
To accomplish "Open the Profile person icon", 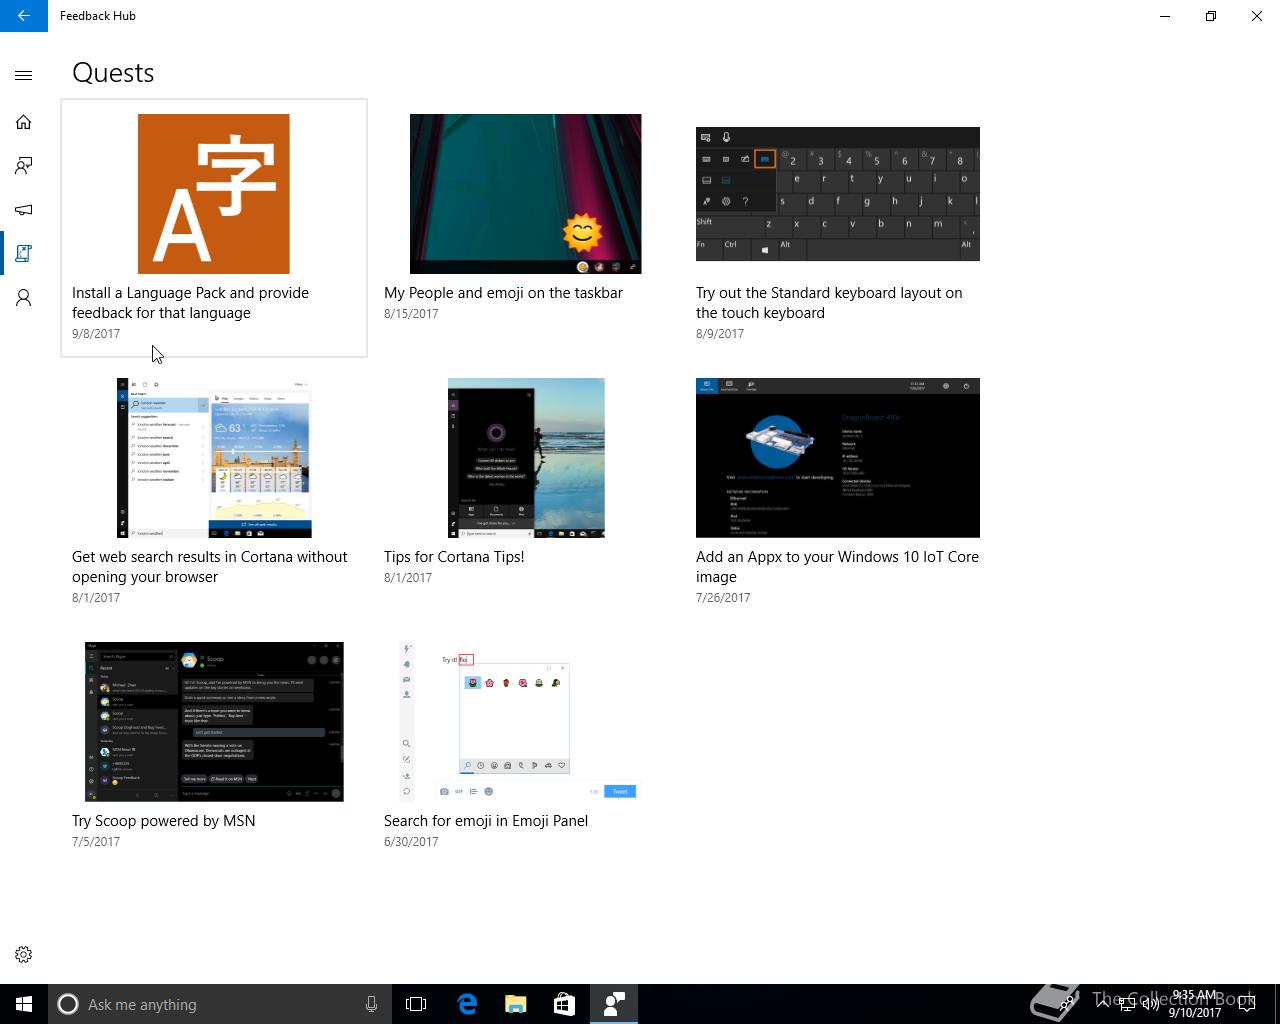I will tap(24, 298).
